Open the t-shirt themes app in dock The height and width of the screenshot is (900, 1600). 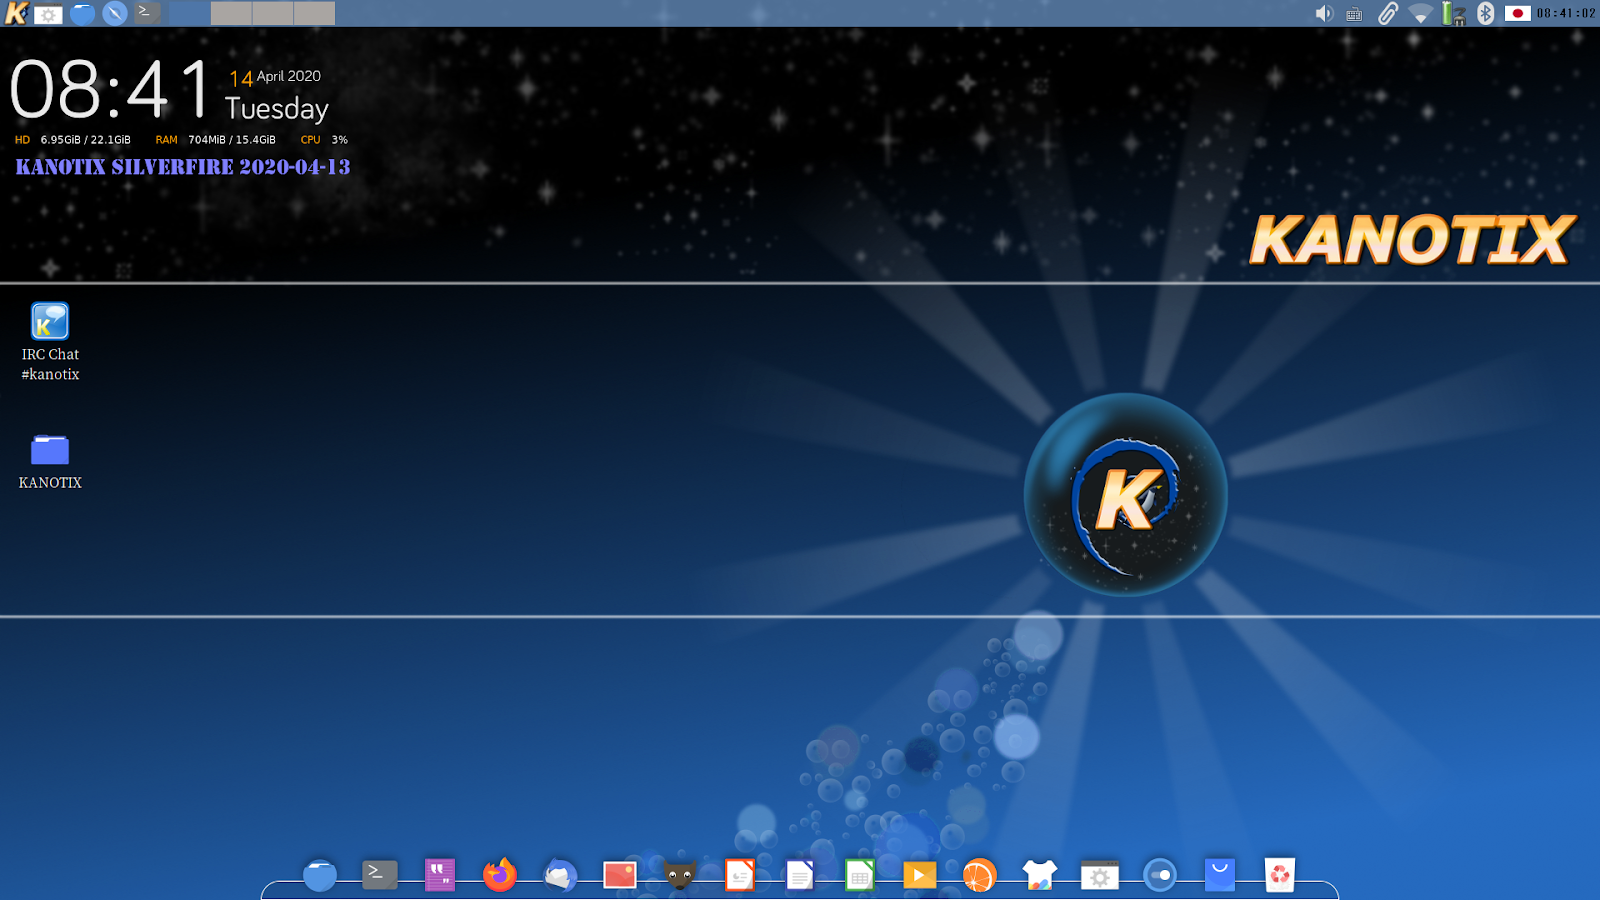pyautogui.click(x=1040, y=875)
